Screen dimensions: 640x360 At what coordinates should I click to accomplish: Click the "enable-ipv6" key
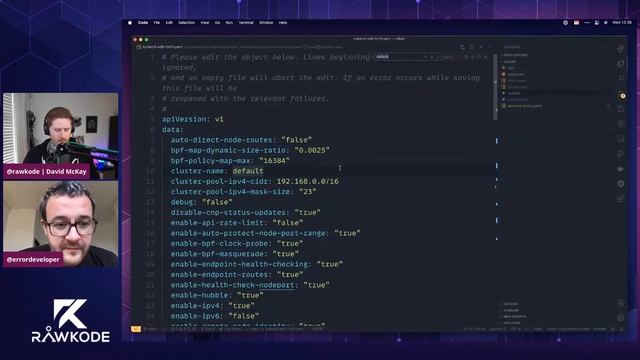click(x=195, y=316)
